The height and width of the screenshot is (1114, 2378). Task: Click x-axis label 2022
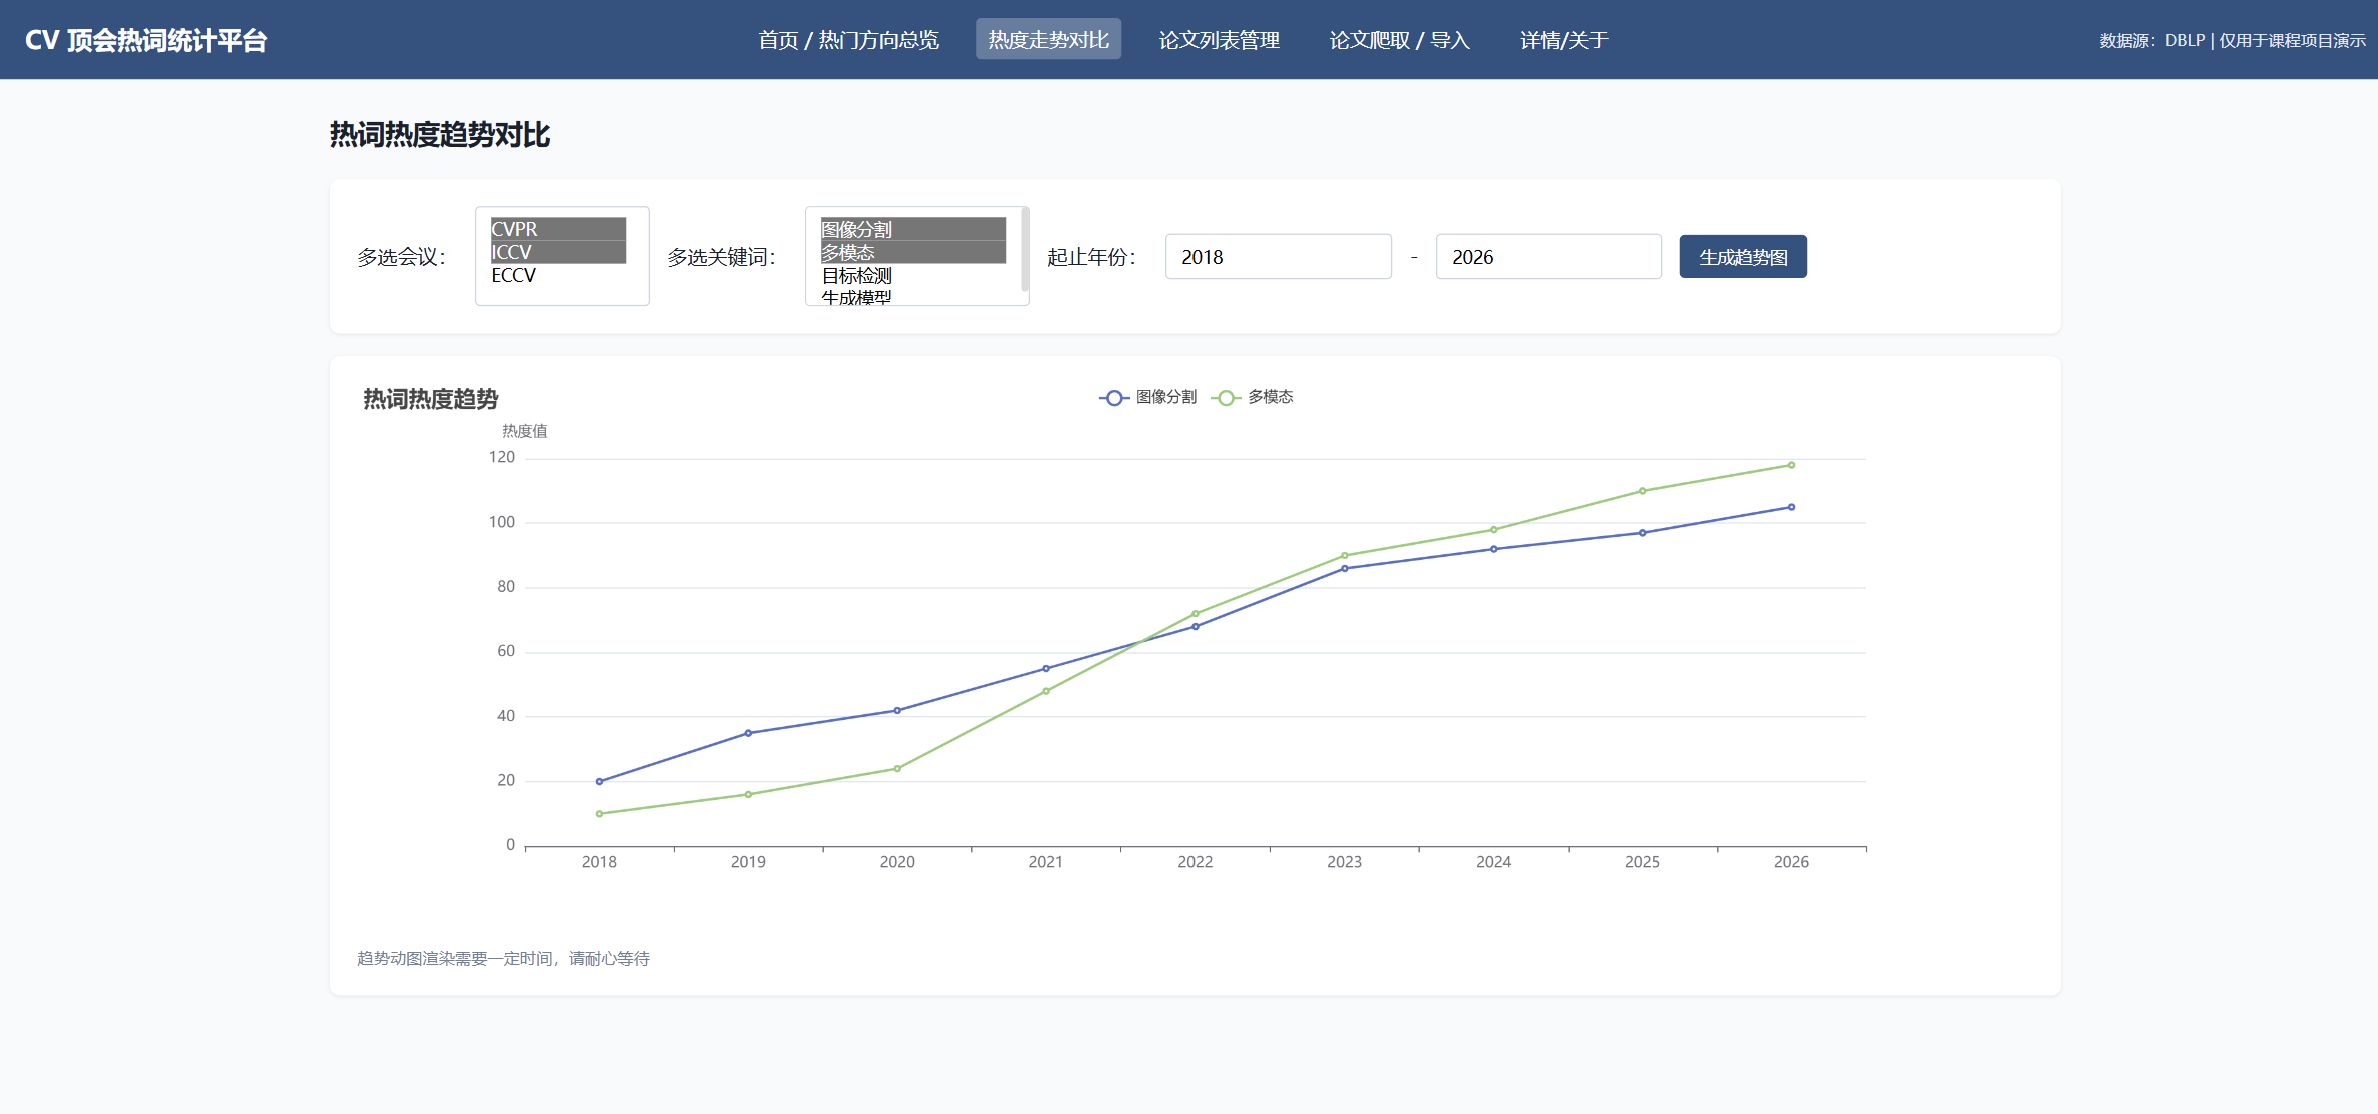1195,862
